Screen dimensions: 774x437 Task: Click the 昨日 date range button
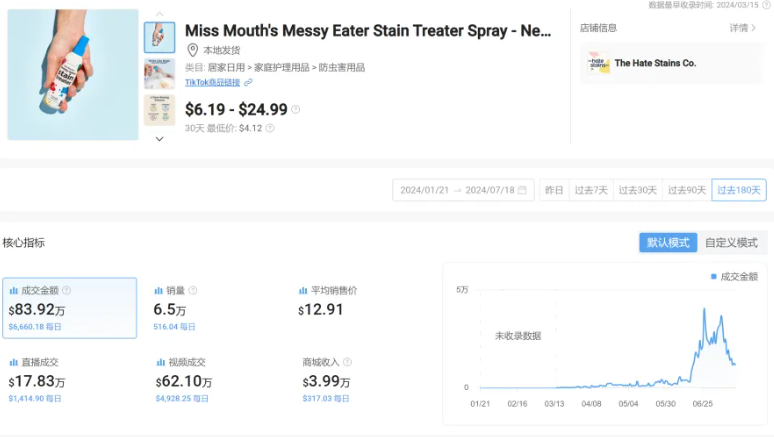coord(553,190)
